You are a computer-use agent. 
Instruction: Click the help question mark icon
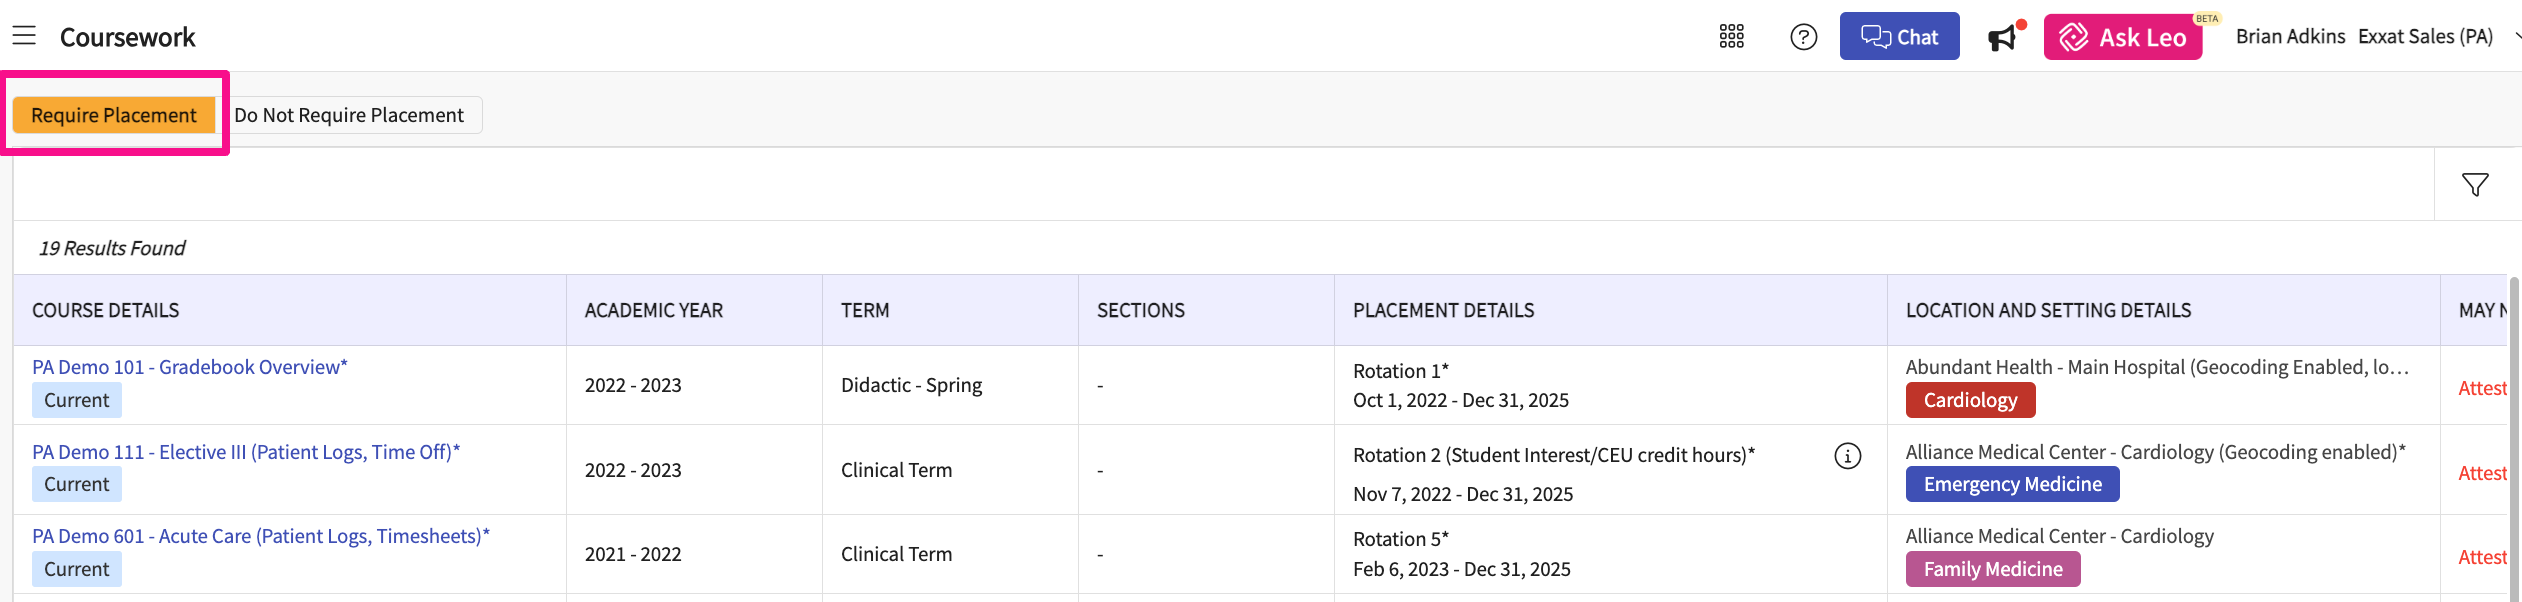tap(1803, 37)
